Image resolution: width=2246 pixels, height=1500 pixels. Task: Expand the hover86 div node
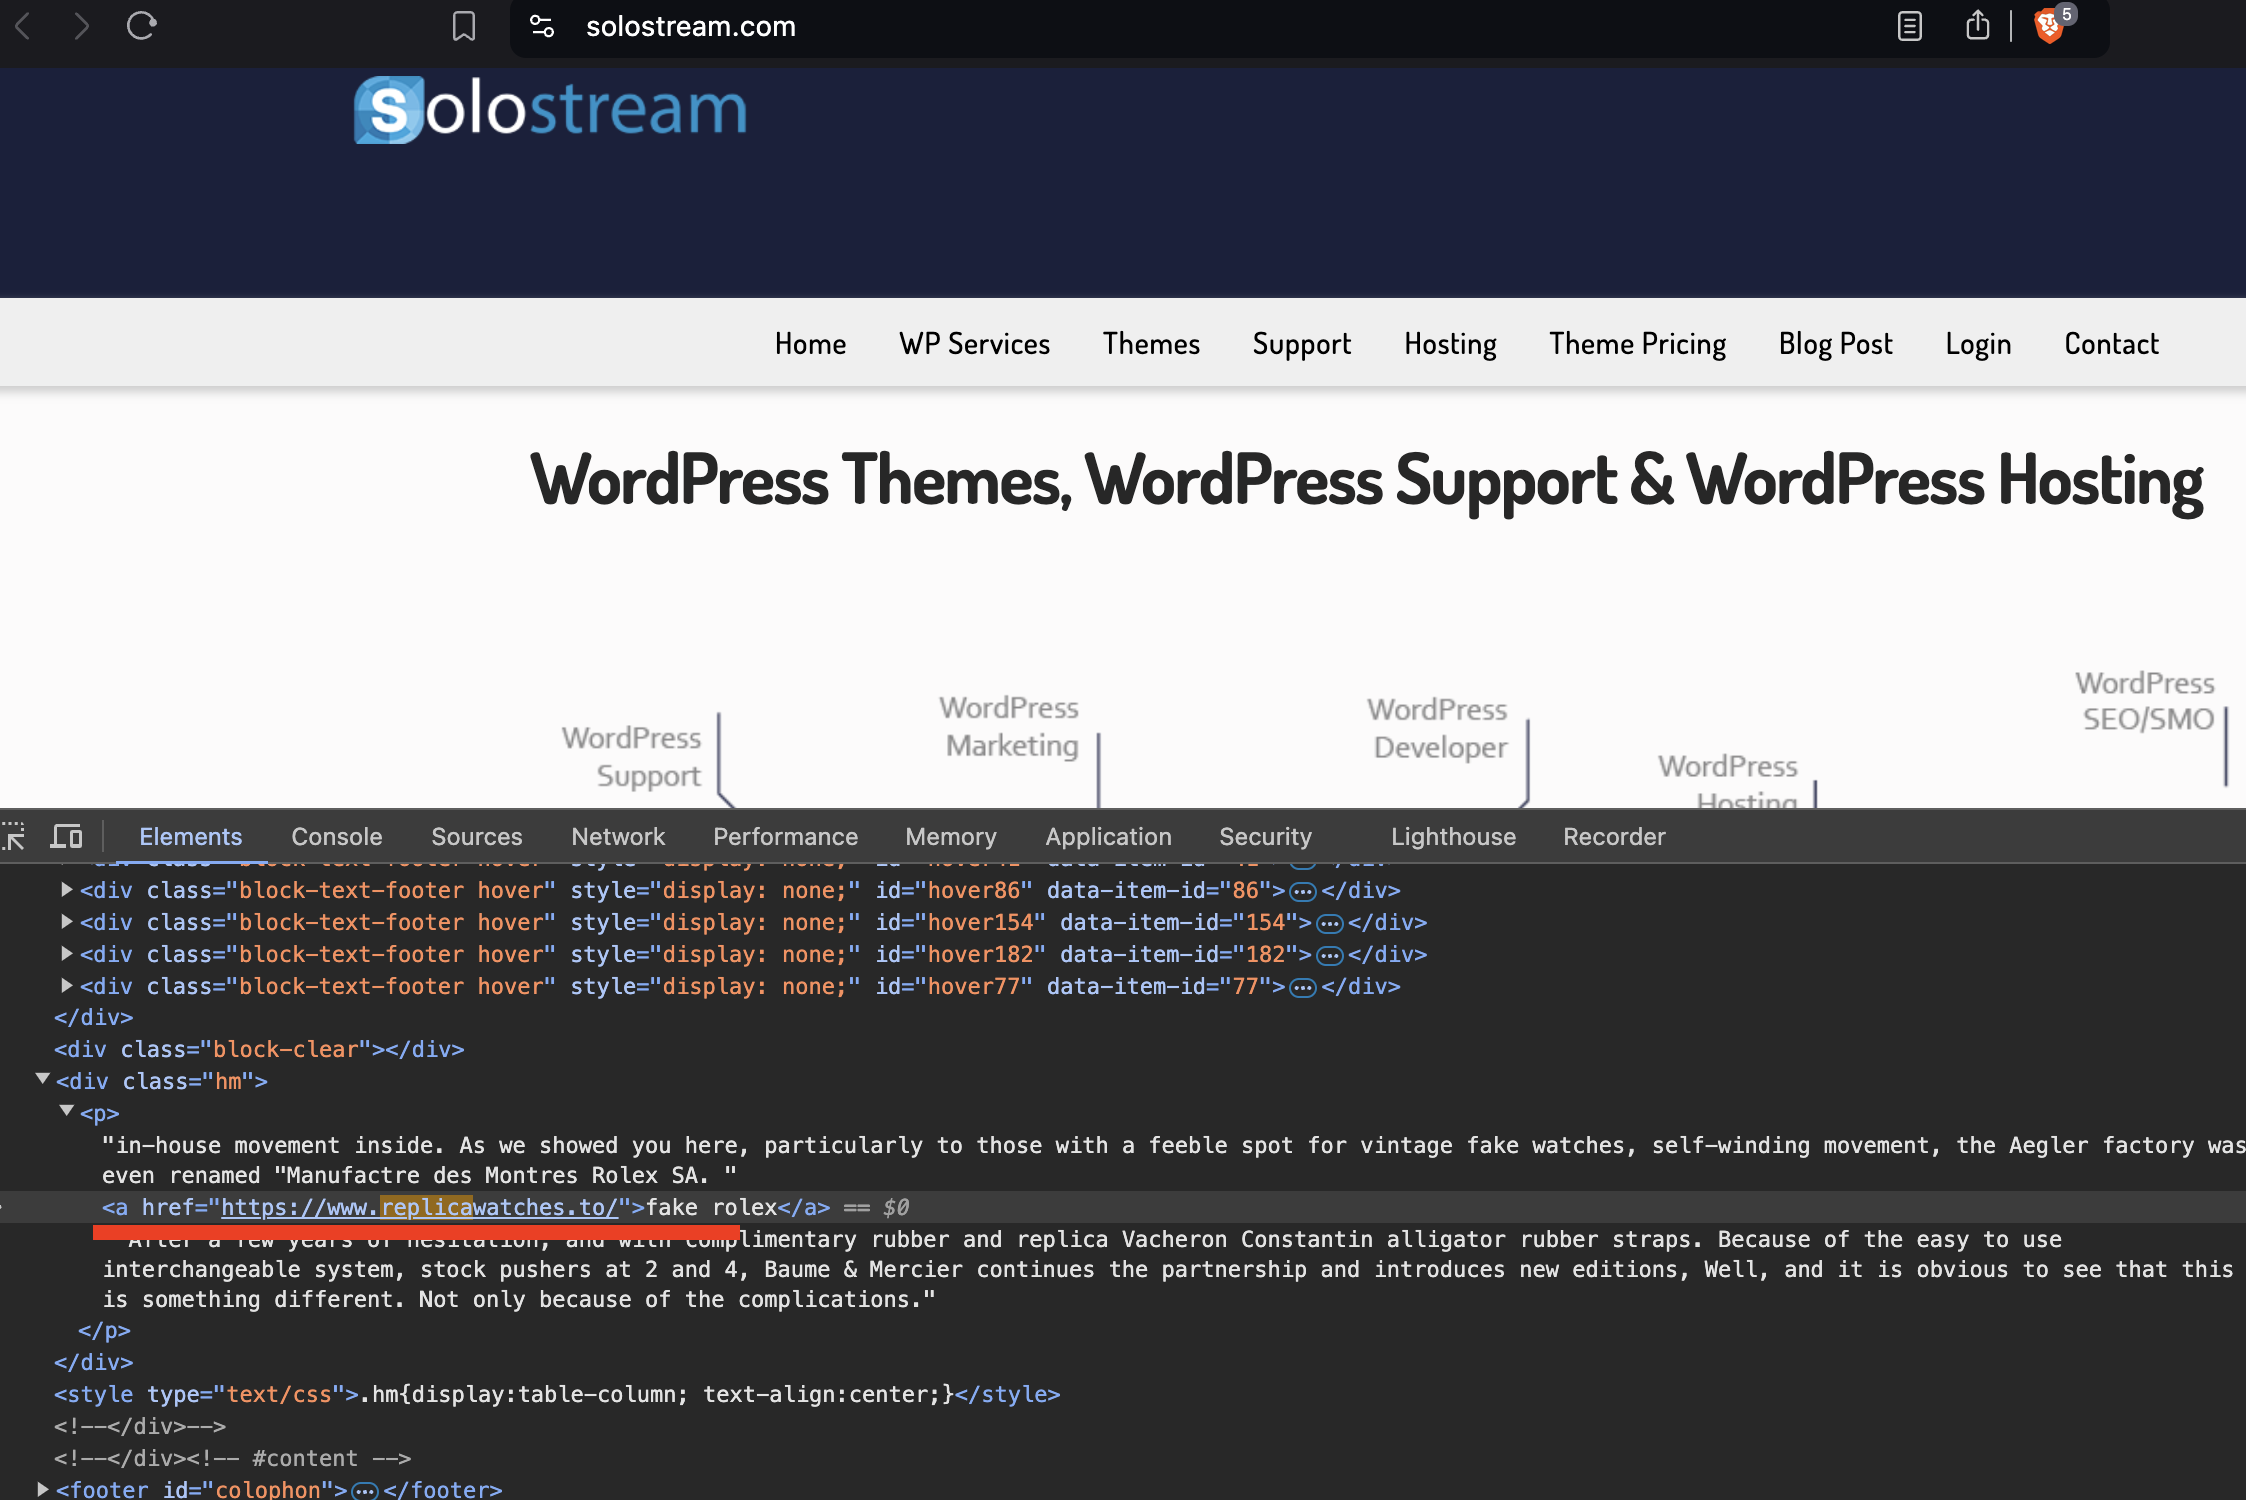pos(67,889)
